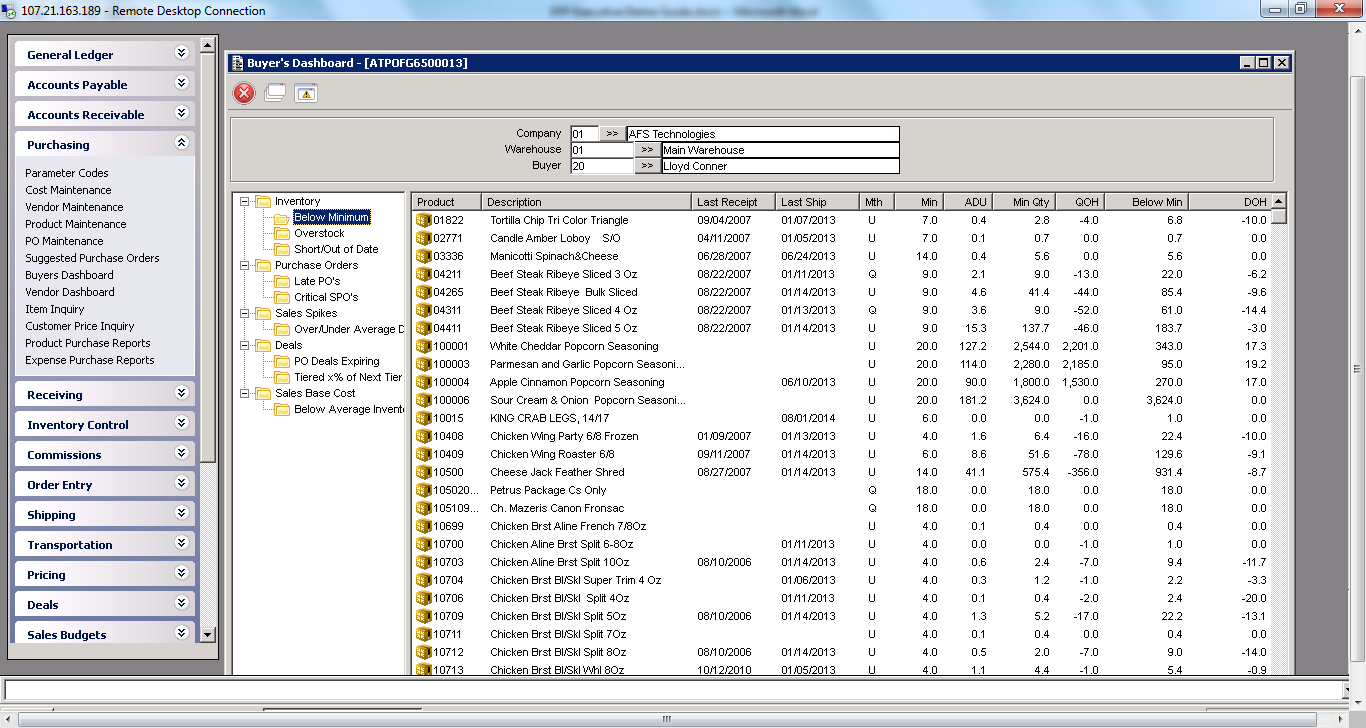Click the red Exit icon on the dashboard toolbar
The height and width of the screenshot is (728, 1366).
(x=243, y=93)
